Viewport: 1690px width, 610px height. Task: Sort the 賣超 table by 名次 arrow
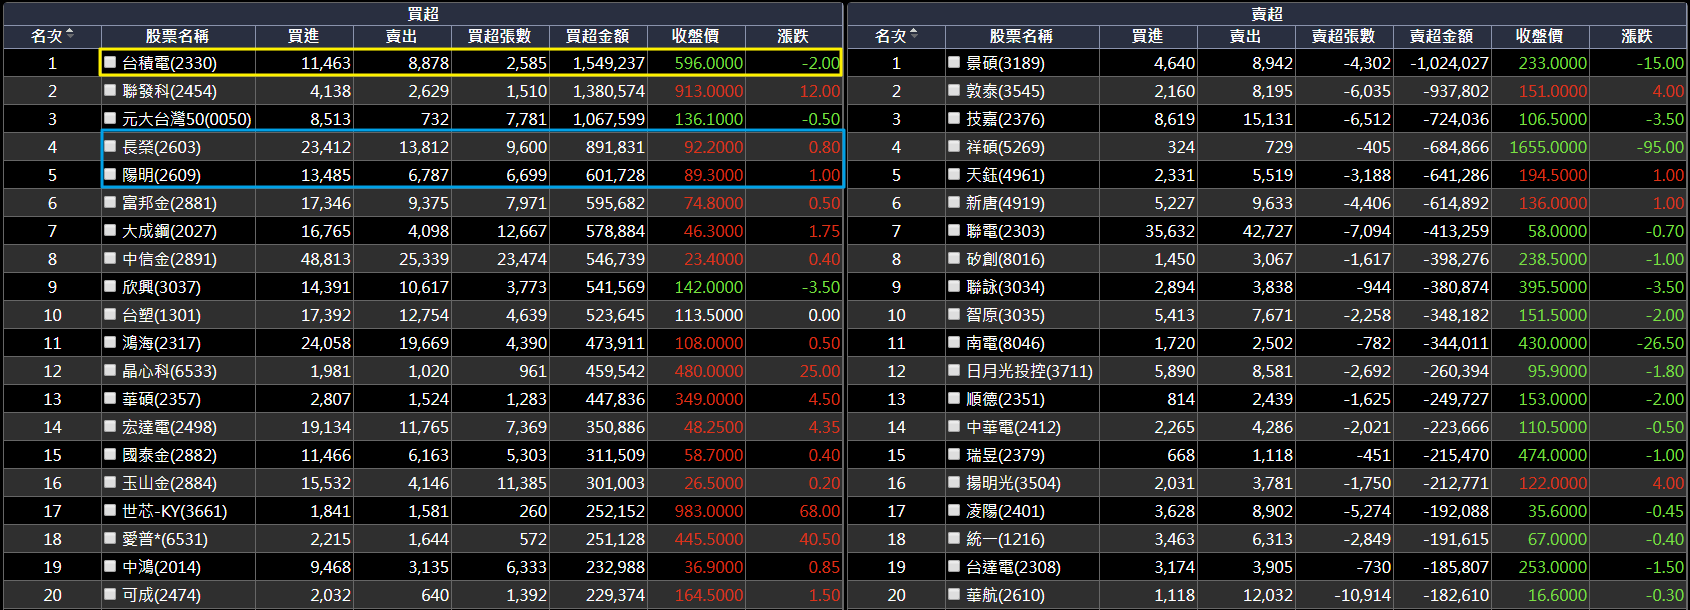point(914,35)
